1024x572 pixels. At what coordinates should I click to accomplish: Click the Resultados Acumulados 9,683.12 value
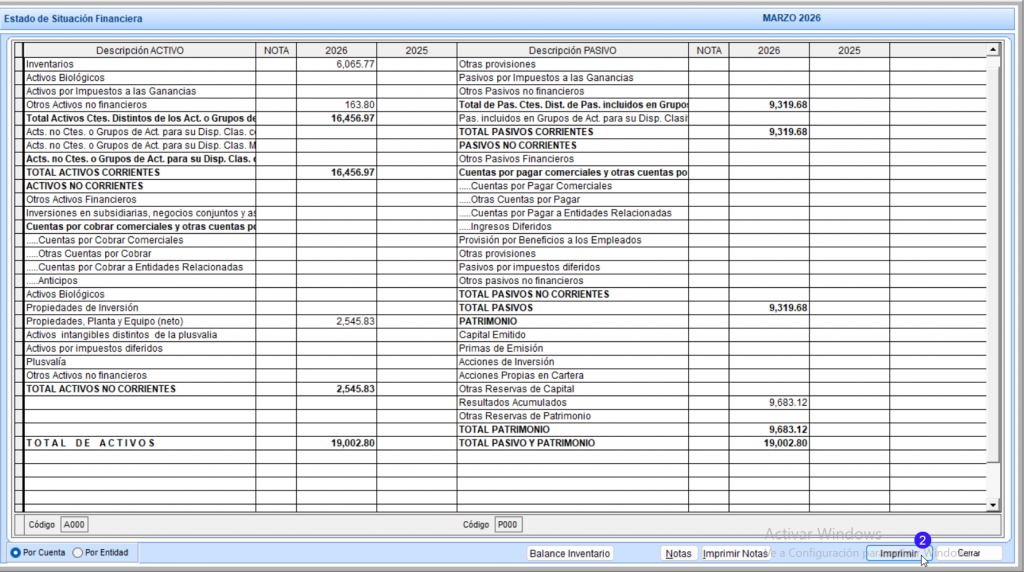769,402
